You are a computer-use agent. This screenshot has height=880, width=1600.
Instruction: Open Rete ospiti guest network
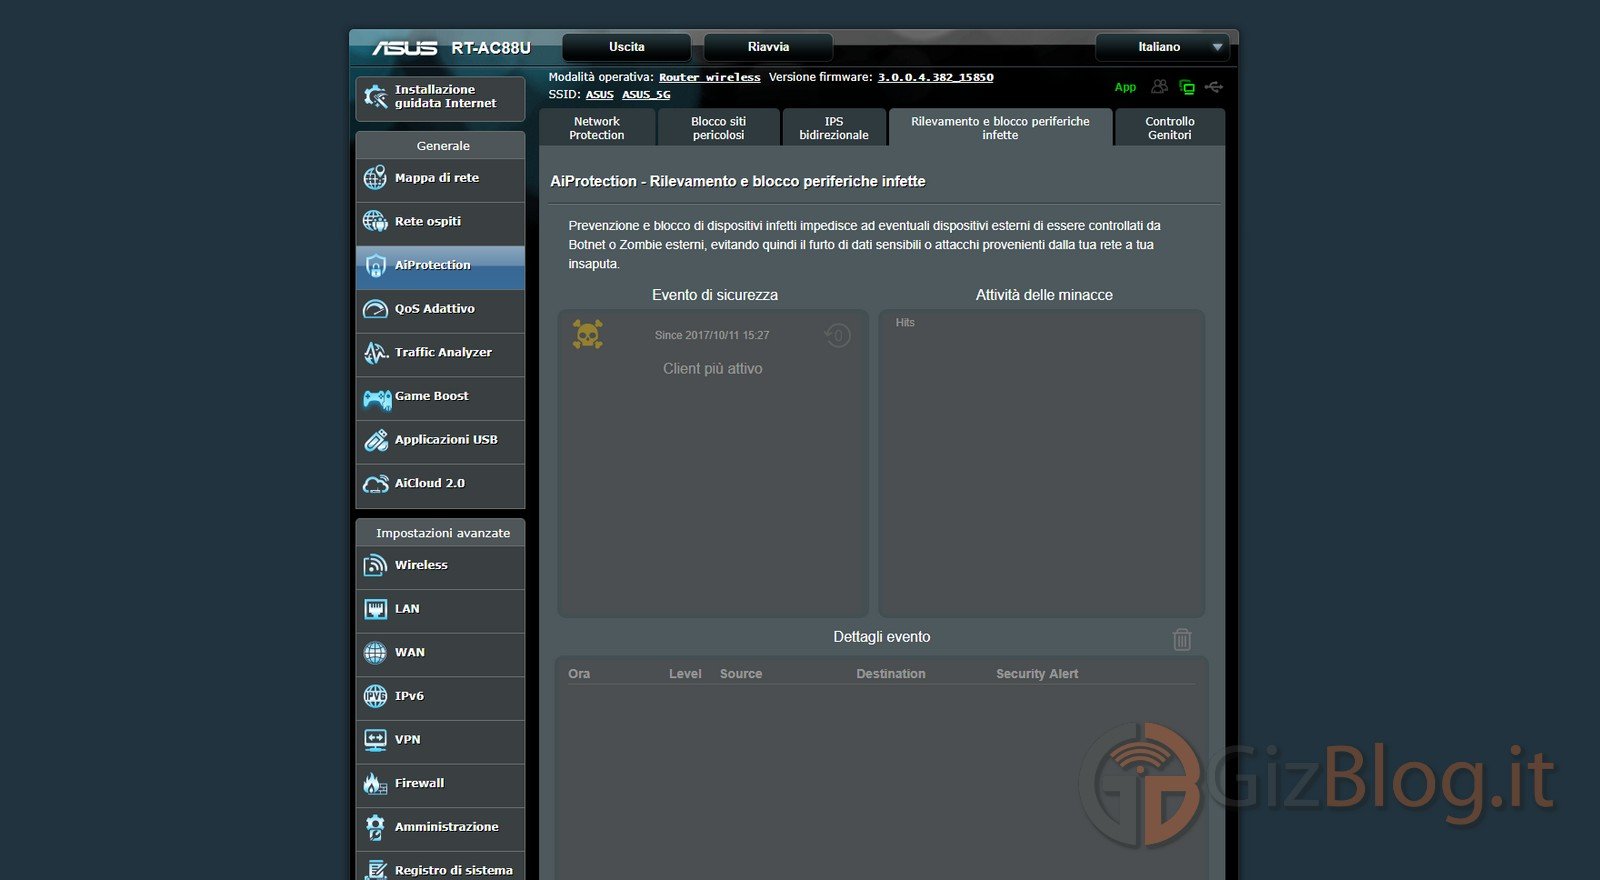(x=440, y=222)
